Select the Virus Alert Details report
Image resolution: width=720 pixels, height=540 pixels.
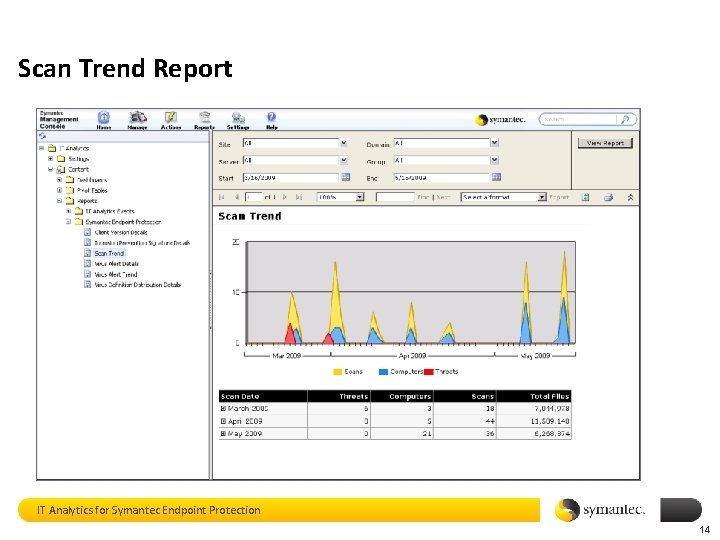pos(116,264)
